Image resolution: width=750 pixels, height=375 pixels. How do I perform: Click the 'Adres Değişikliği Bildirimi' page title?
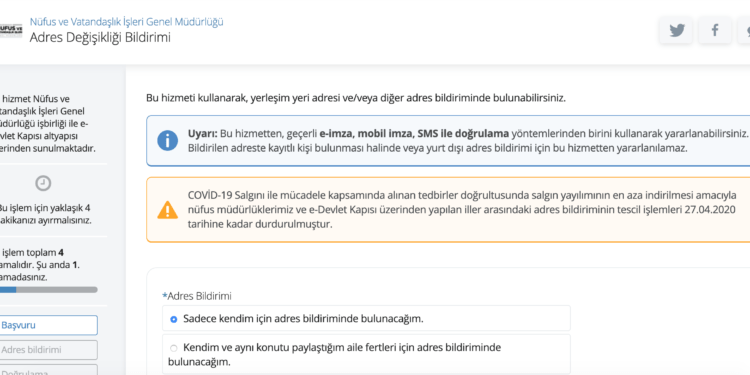coord(100,37)
